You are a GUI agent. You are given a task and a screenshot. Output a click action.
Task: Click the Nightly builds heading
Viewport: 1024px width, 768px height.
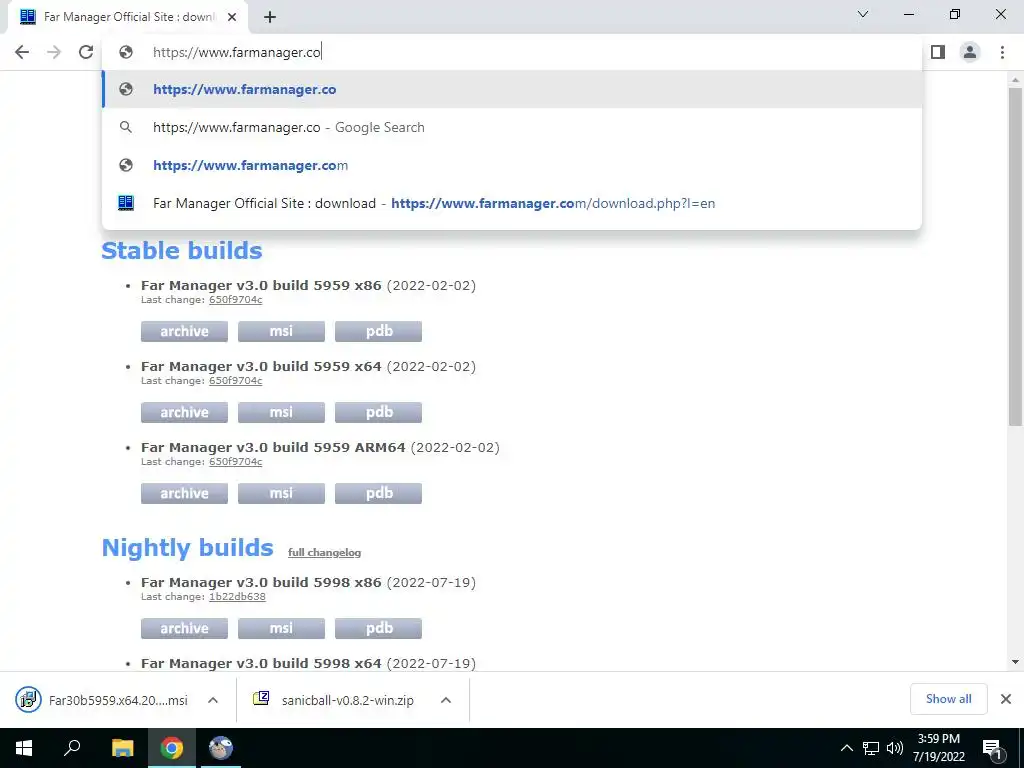[x=187, y=547]
